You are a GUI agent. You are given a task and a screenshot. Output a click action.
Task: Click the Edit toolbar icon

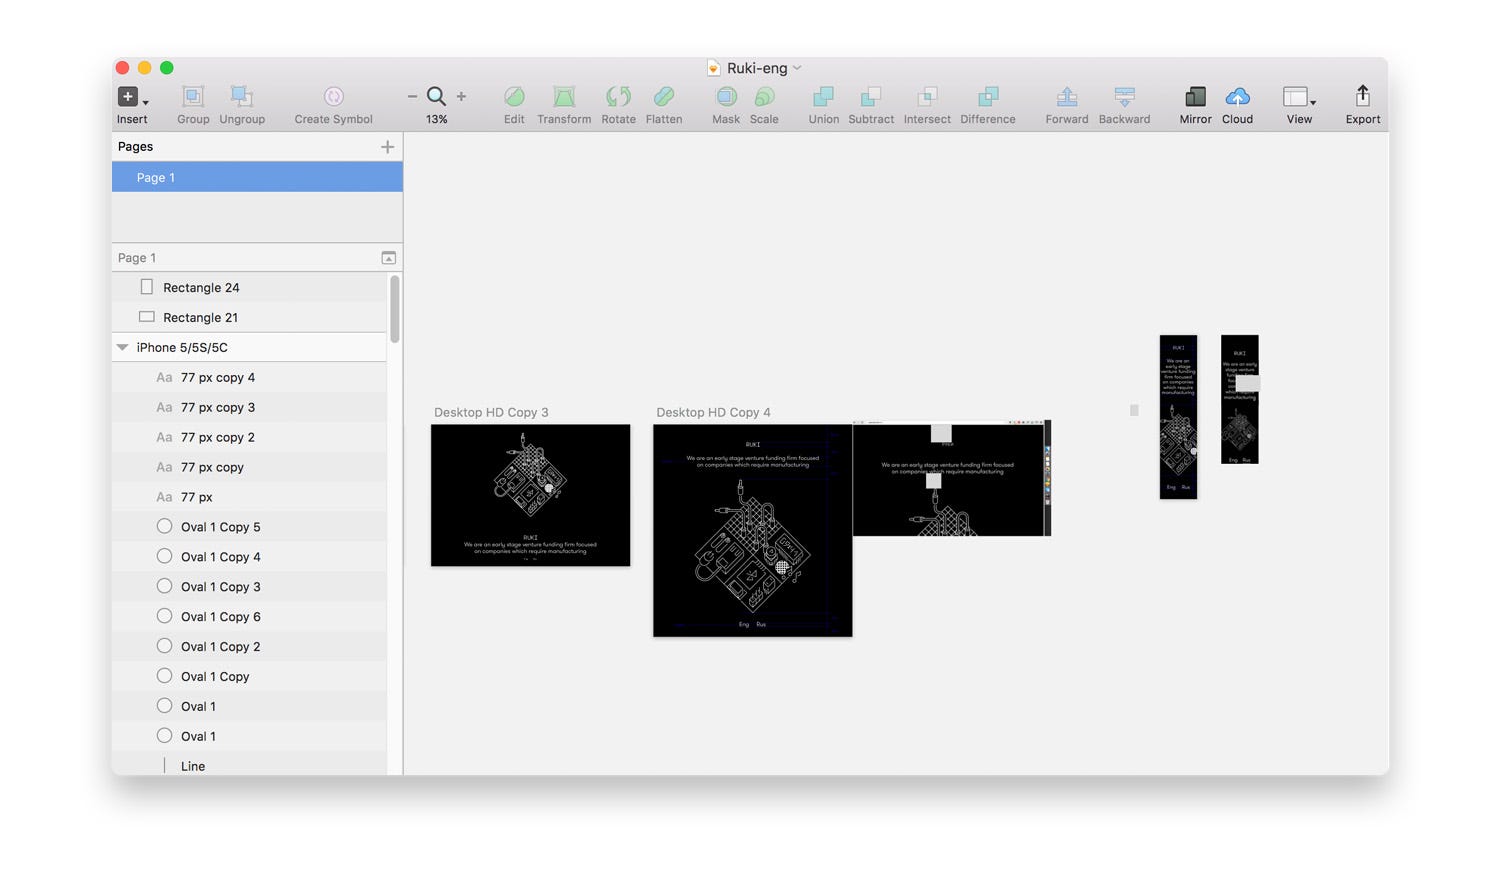514,96
